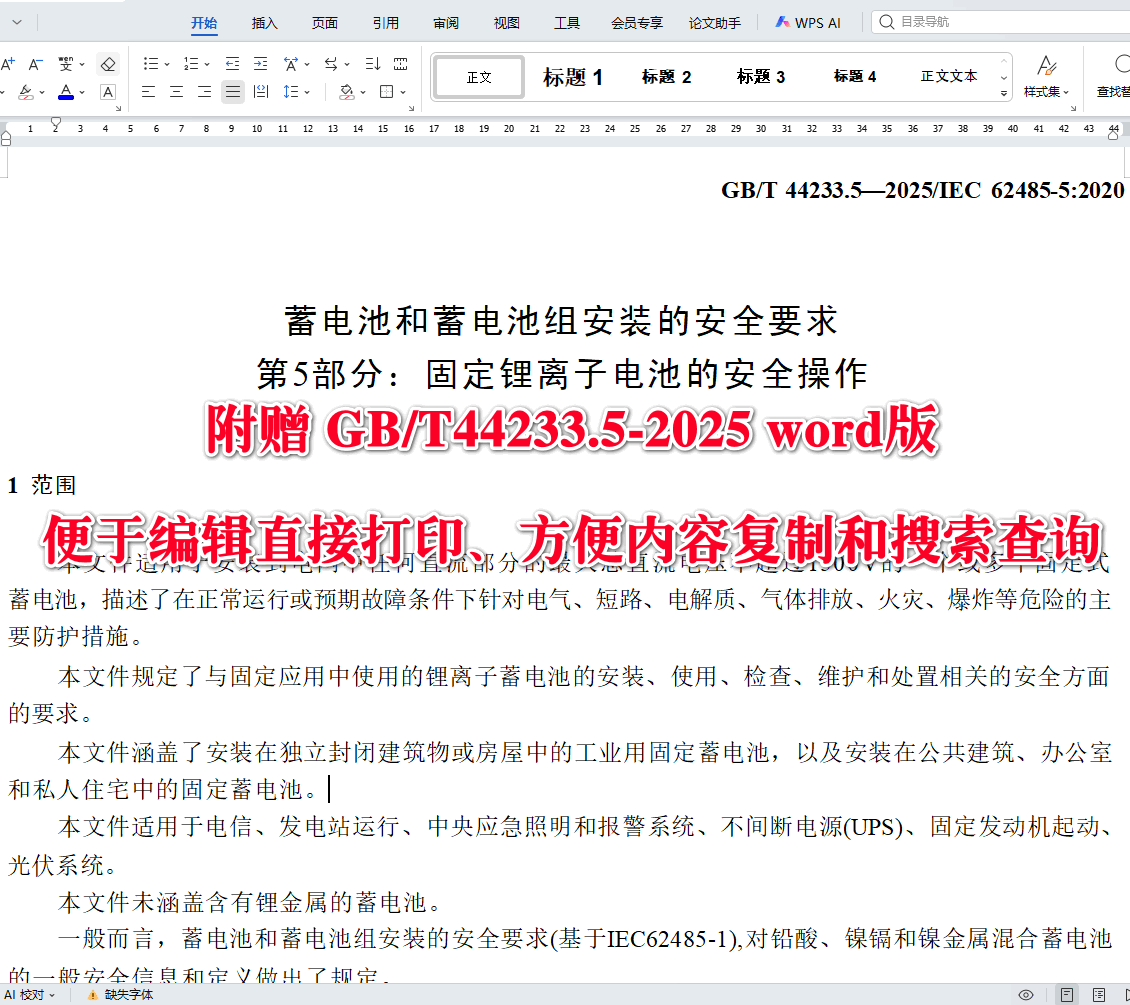Add character border (boxed A) icon
Viewport: 1130px width, 1005px height.
coord(108,91)
